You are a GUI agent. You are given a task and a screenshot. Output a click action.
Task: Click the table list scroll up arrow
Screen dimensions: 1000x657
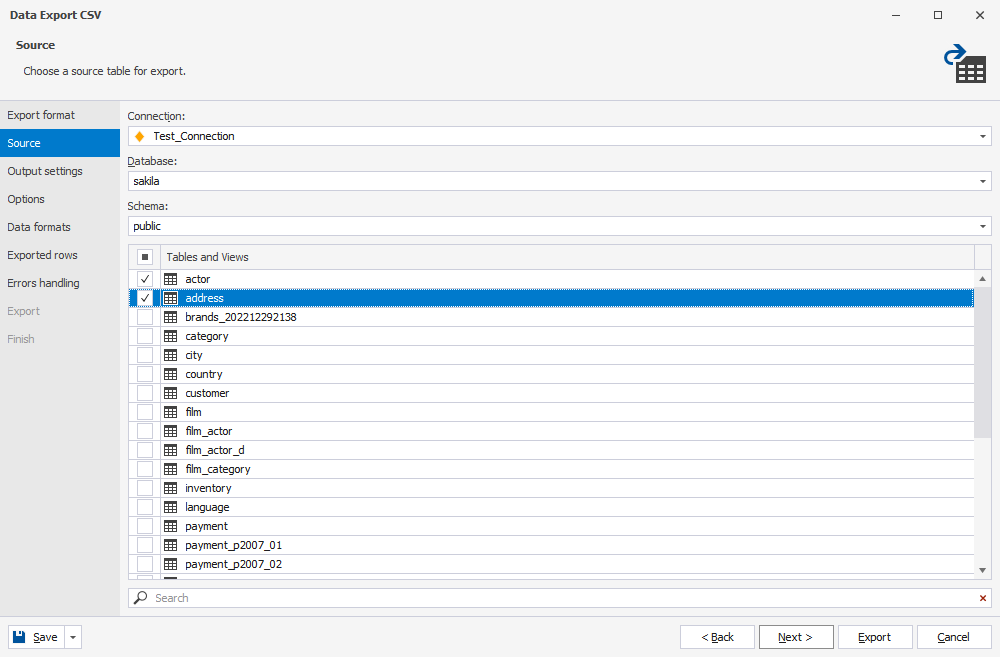tap(982, 279)
